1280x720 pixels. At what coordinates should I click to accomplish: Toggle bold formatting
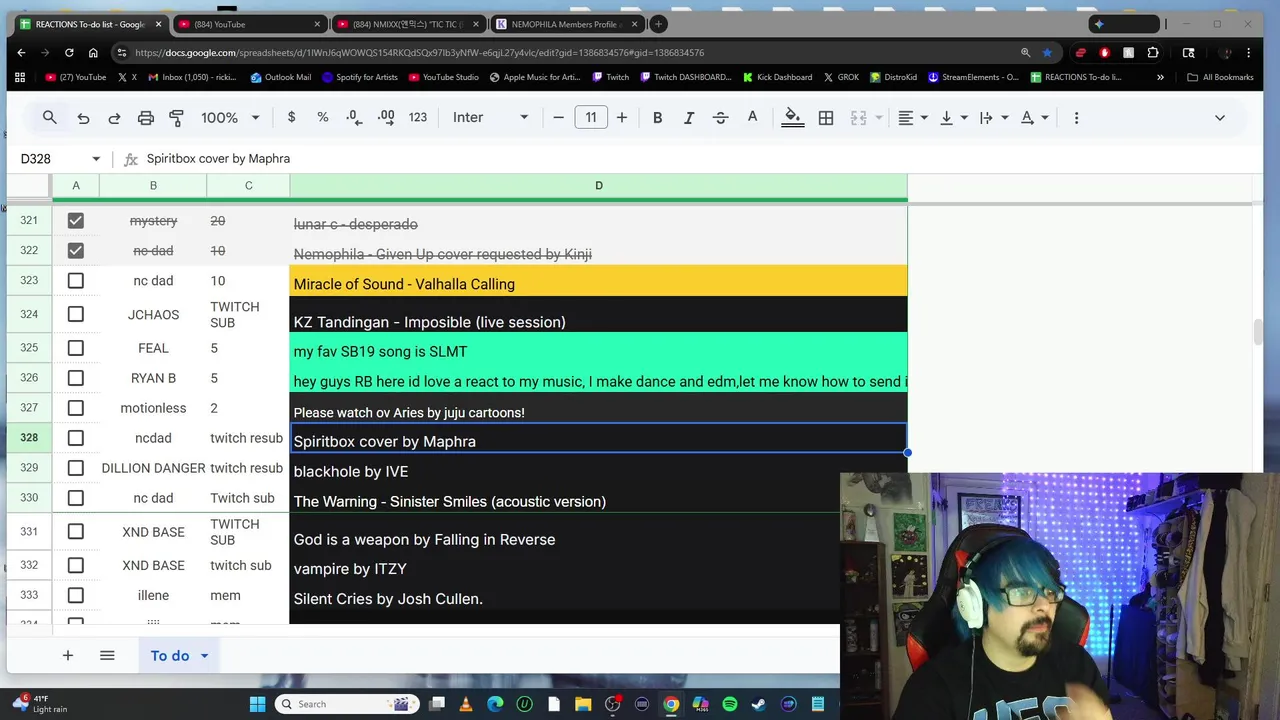click(657, 117)
